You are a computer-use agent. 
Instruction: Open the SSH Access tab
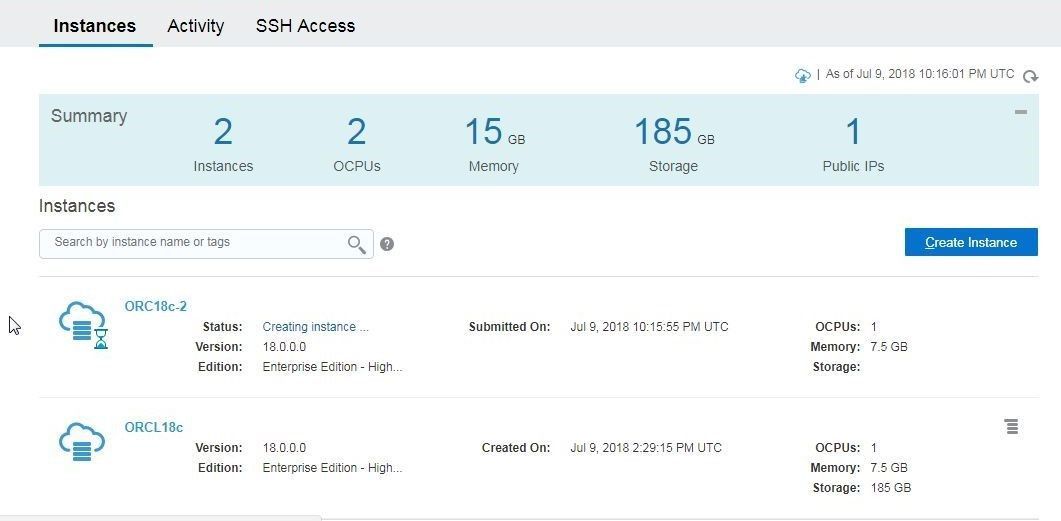tap(305, 26)
